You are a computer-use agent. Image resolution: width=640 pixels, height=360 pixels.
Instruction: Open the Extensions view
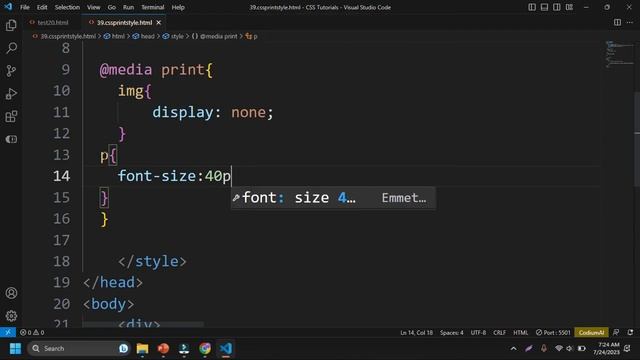click(x=11, y=117)
